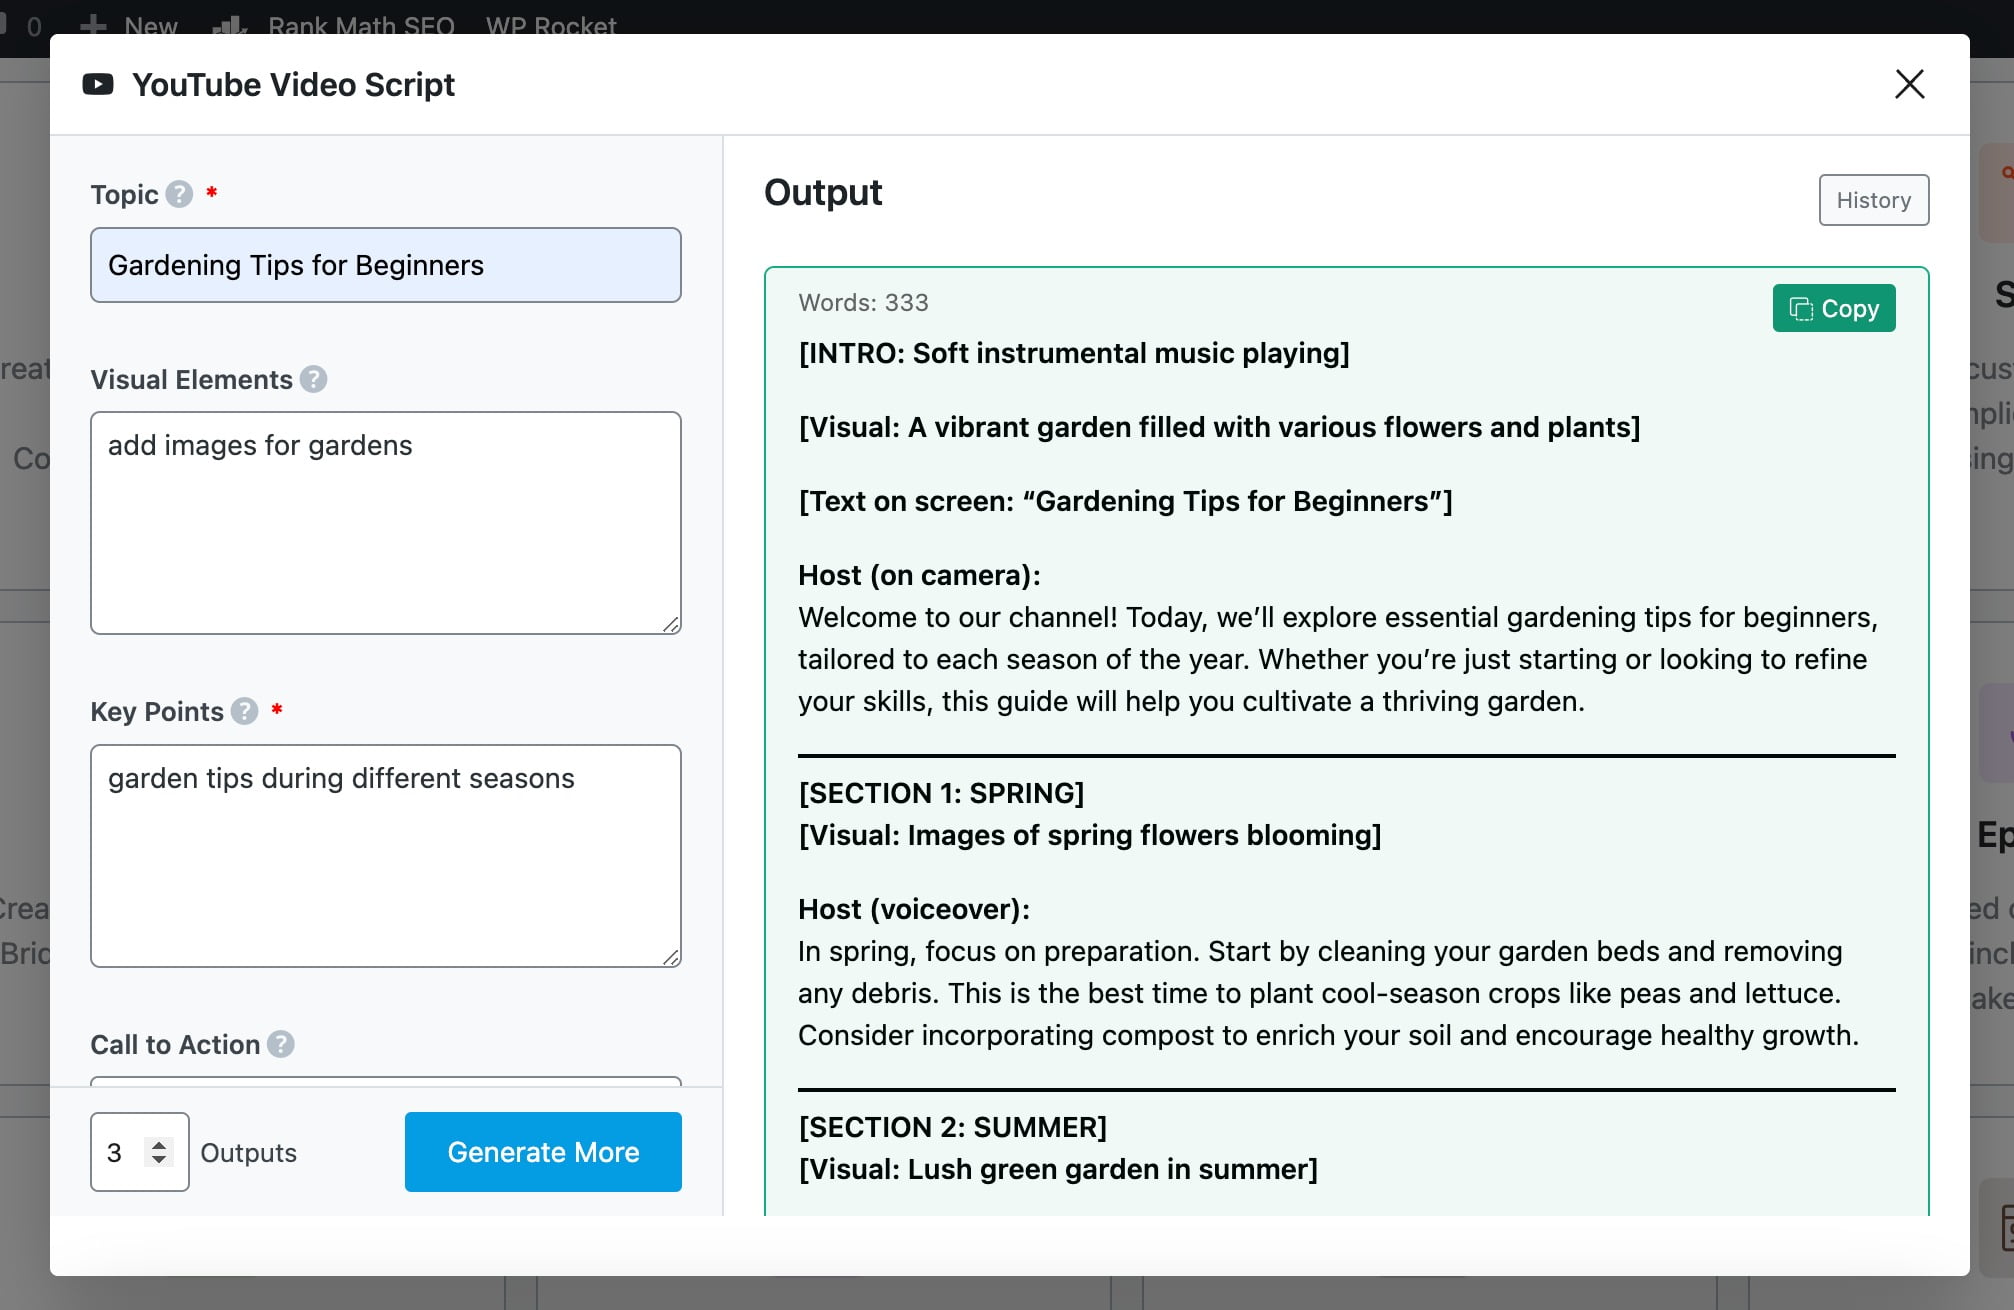Open the output History

(1873, 200)
